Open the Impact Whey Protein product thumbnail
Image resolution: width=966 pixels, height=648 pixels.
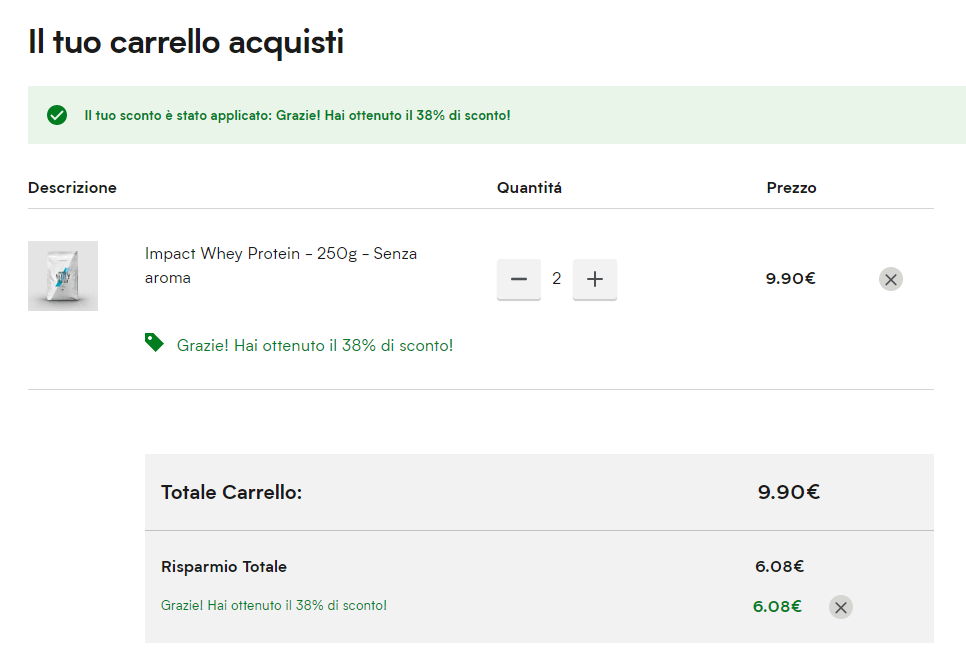63,276
